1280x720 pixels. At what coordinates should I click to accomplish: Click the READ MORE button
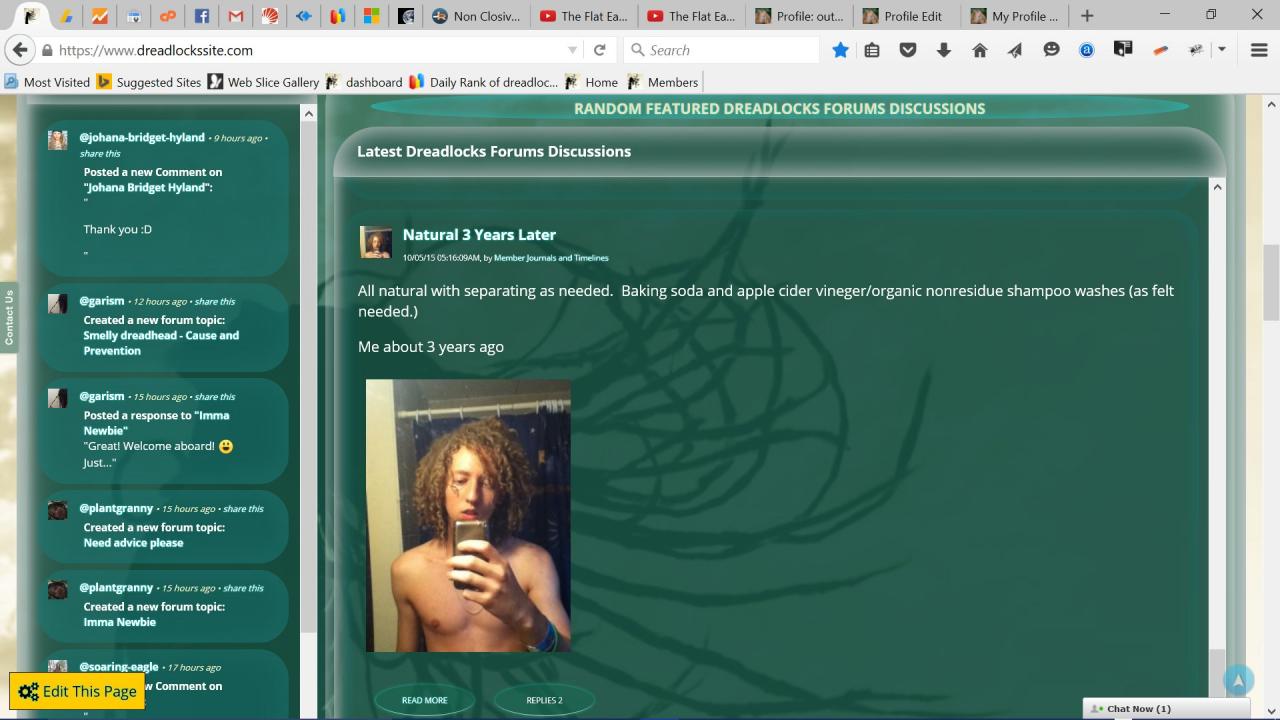point(425,700)
